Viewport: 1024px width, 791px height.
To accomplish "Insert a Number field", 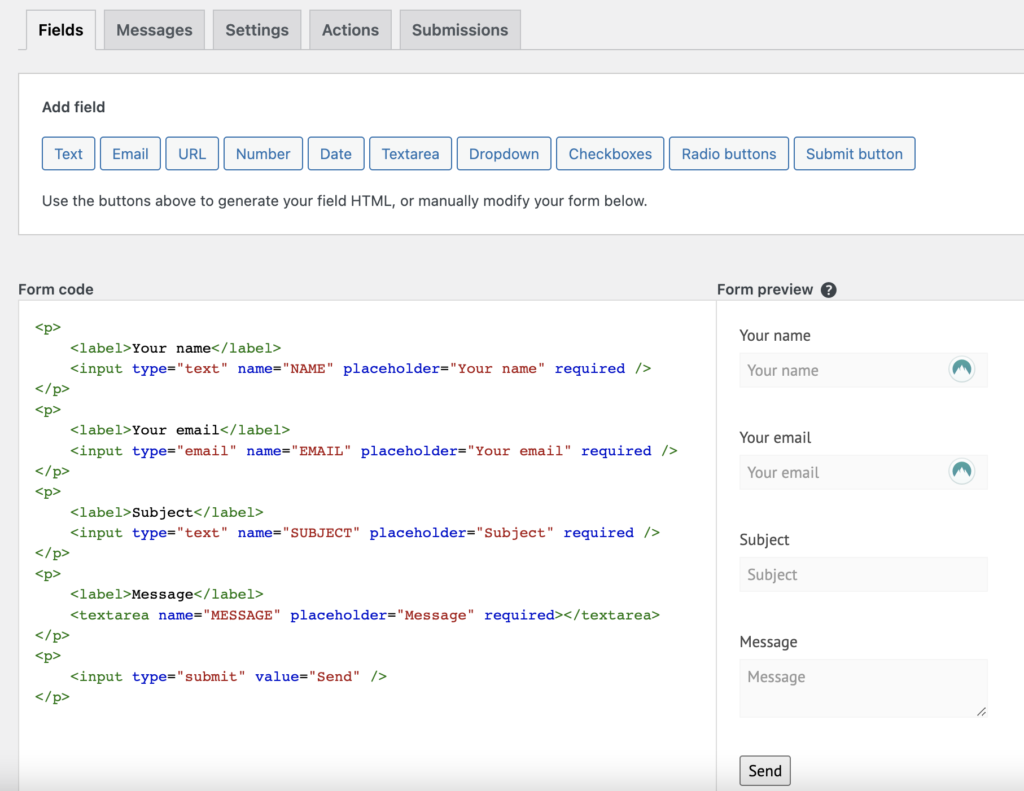I will tap(263, 153).
